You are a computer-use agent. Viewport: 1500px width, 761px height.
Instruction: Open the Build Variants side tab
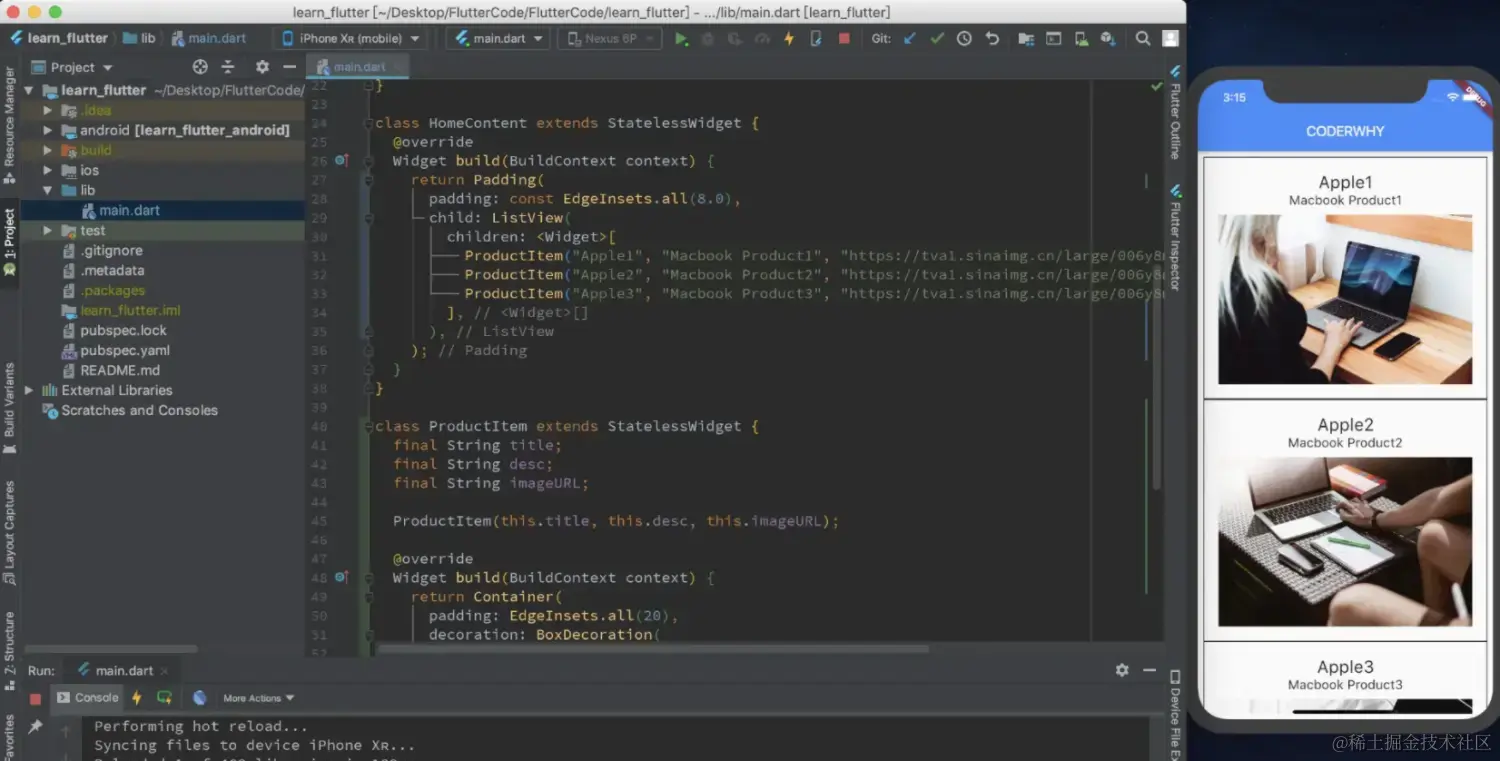point(9,408)
